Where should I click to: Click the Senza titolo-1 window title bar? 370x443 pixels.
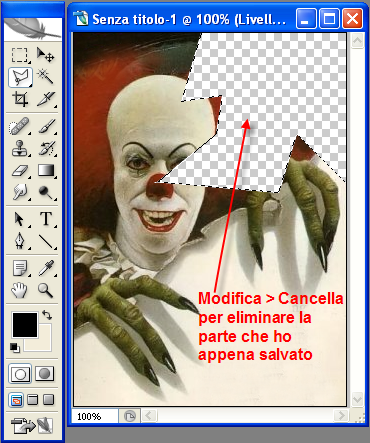pyautogui.click(x=217, y=19)
